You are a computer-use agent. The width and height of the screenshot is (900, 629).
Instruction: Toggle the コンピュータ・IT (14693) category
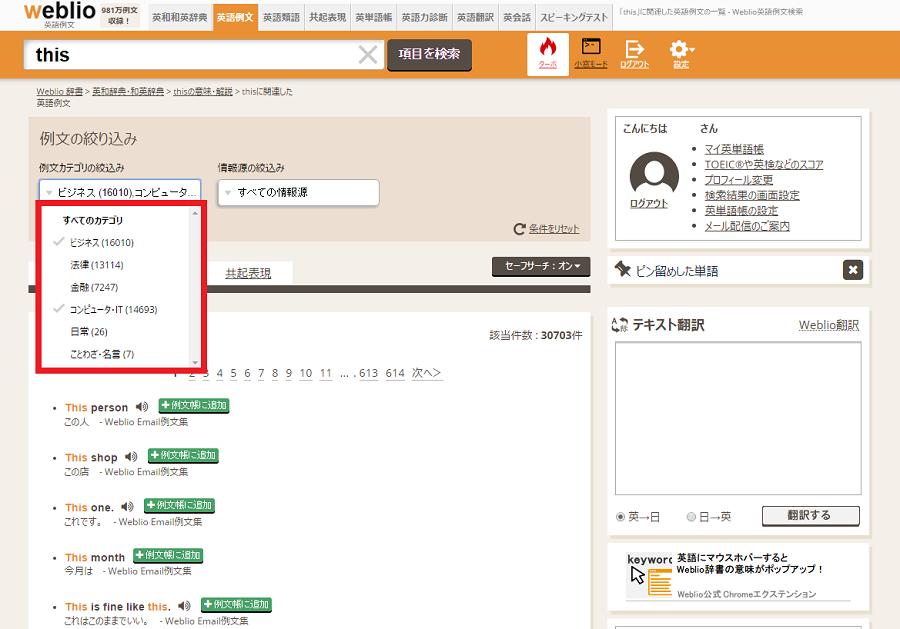113,310
